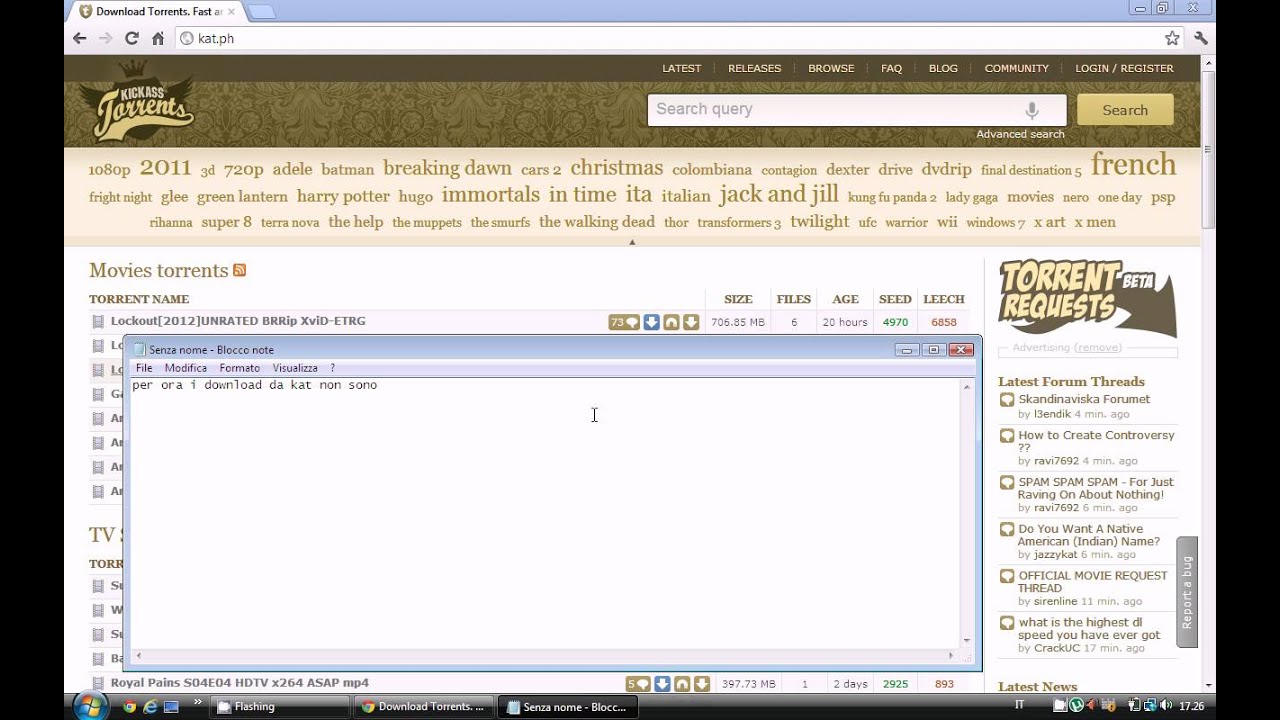This screenshot has width=1280, height=720.
Task: Open the ? help menu in Notepad
Action: 332,368
